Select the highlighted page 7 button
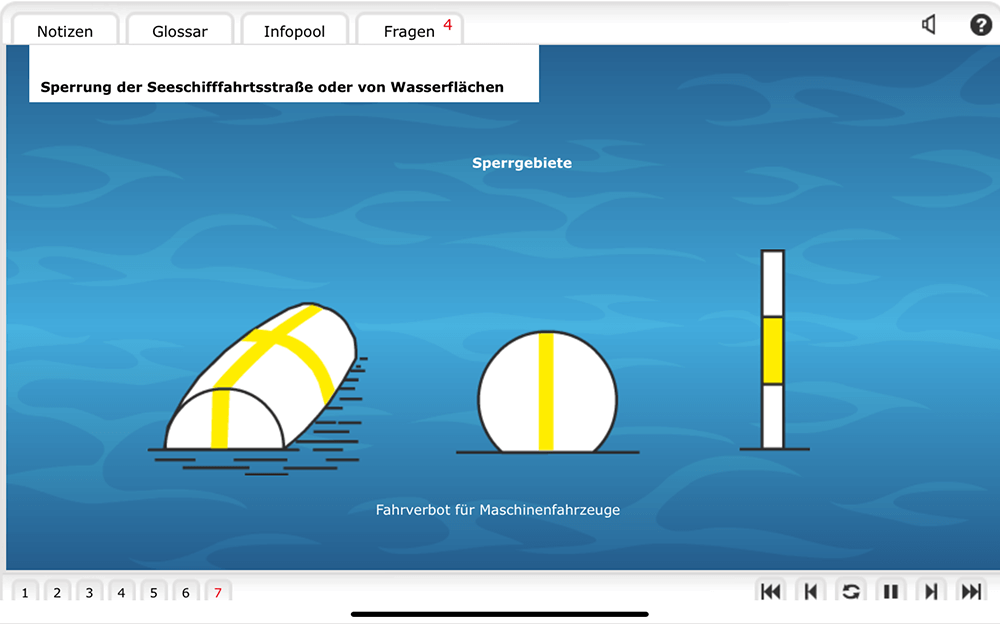The image size is (1000, 624). click(217, 593)
